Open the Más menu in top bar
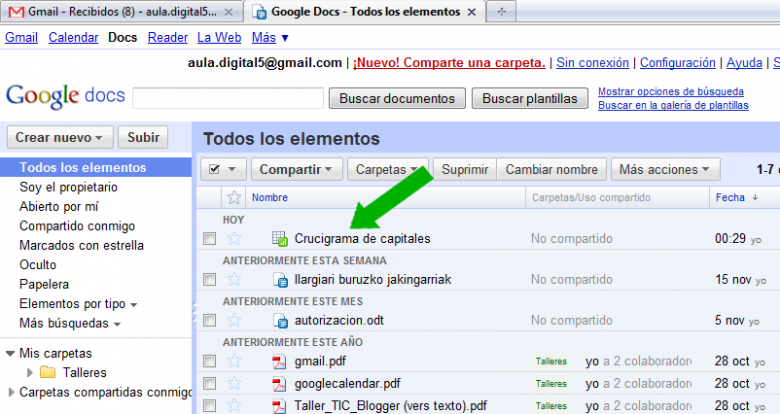This screenshot has height=414, width=780. click(x=270, y=37)
